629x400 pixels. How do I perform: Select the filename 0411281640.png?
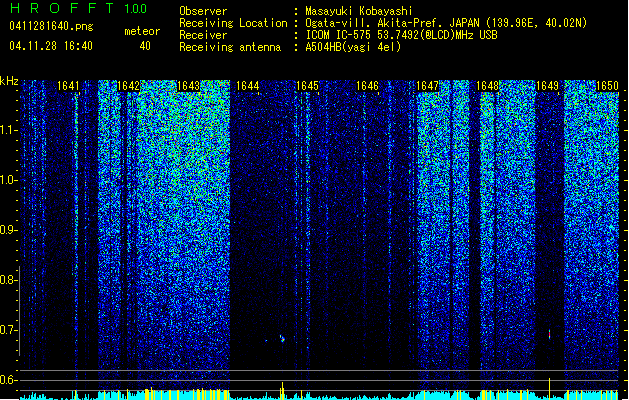tap(51, 27)
